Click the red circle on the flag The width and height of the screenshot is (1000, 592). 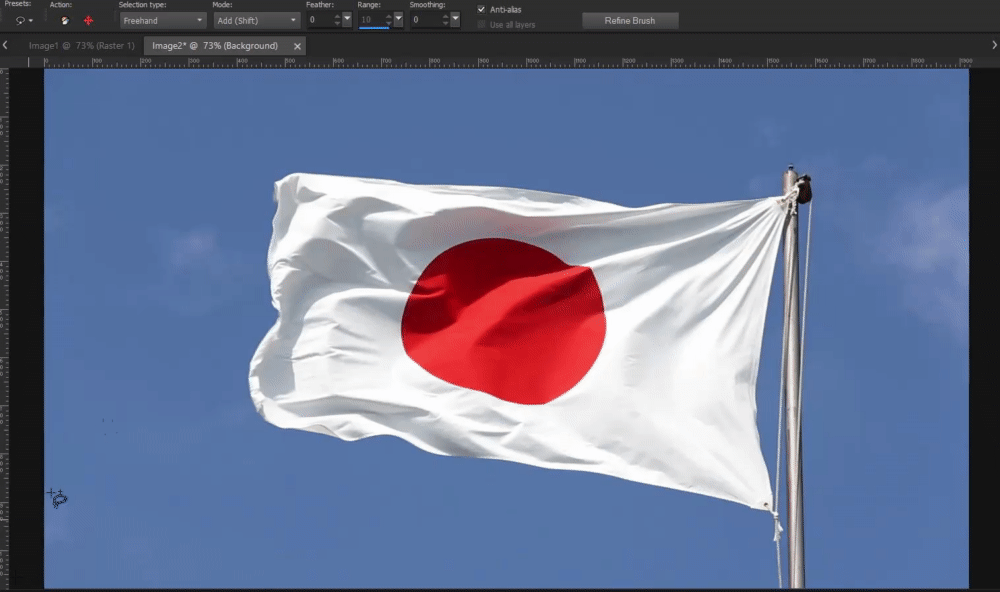point(503,322)
